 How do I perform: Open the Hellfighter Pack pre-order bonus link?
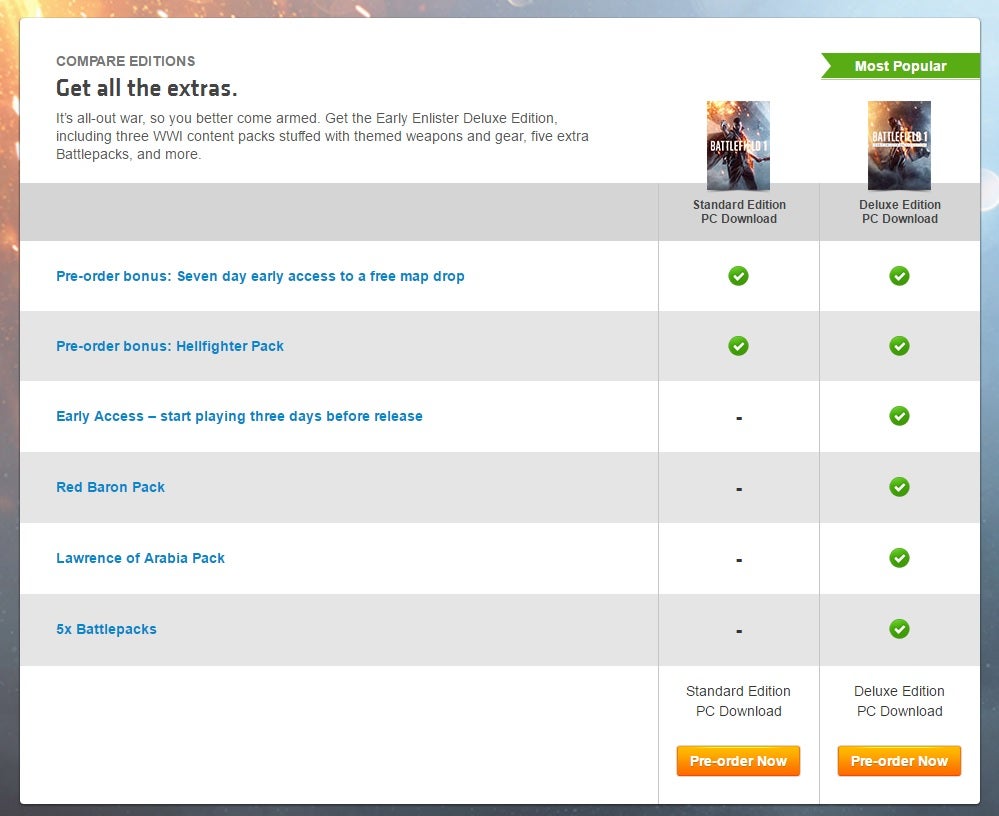click(170, 346)
